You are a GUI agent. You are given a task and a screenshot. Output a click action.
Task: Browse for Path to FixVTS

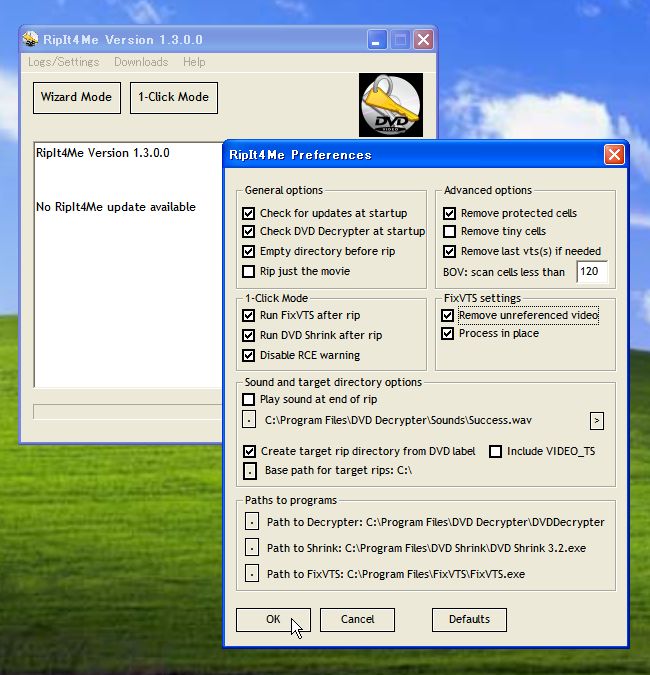pos(252,573)
